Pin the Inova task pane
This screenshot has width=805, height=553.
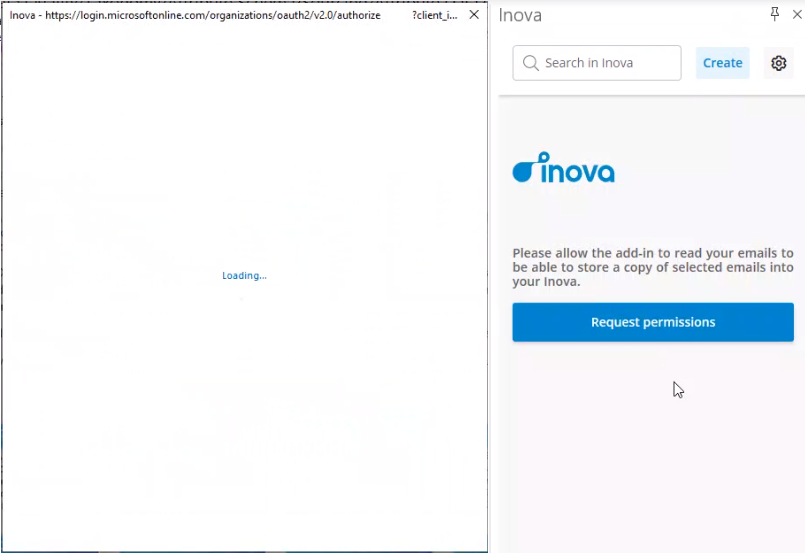(x=775, y=14)
